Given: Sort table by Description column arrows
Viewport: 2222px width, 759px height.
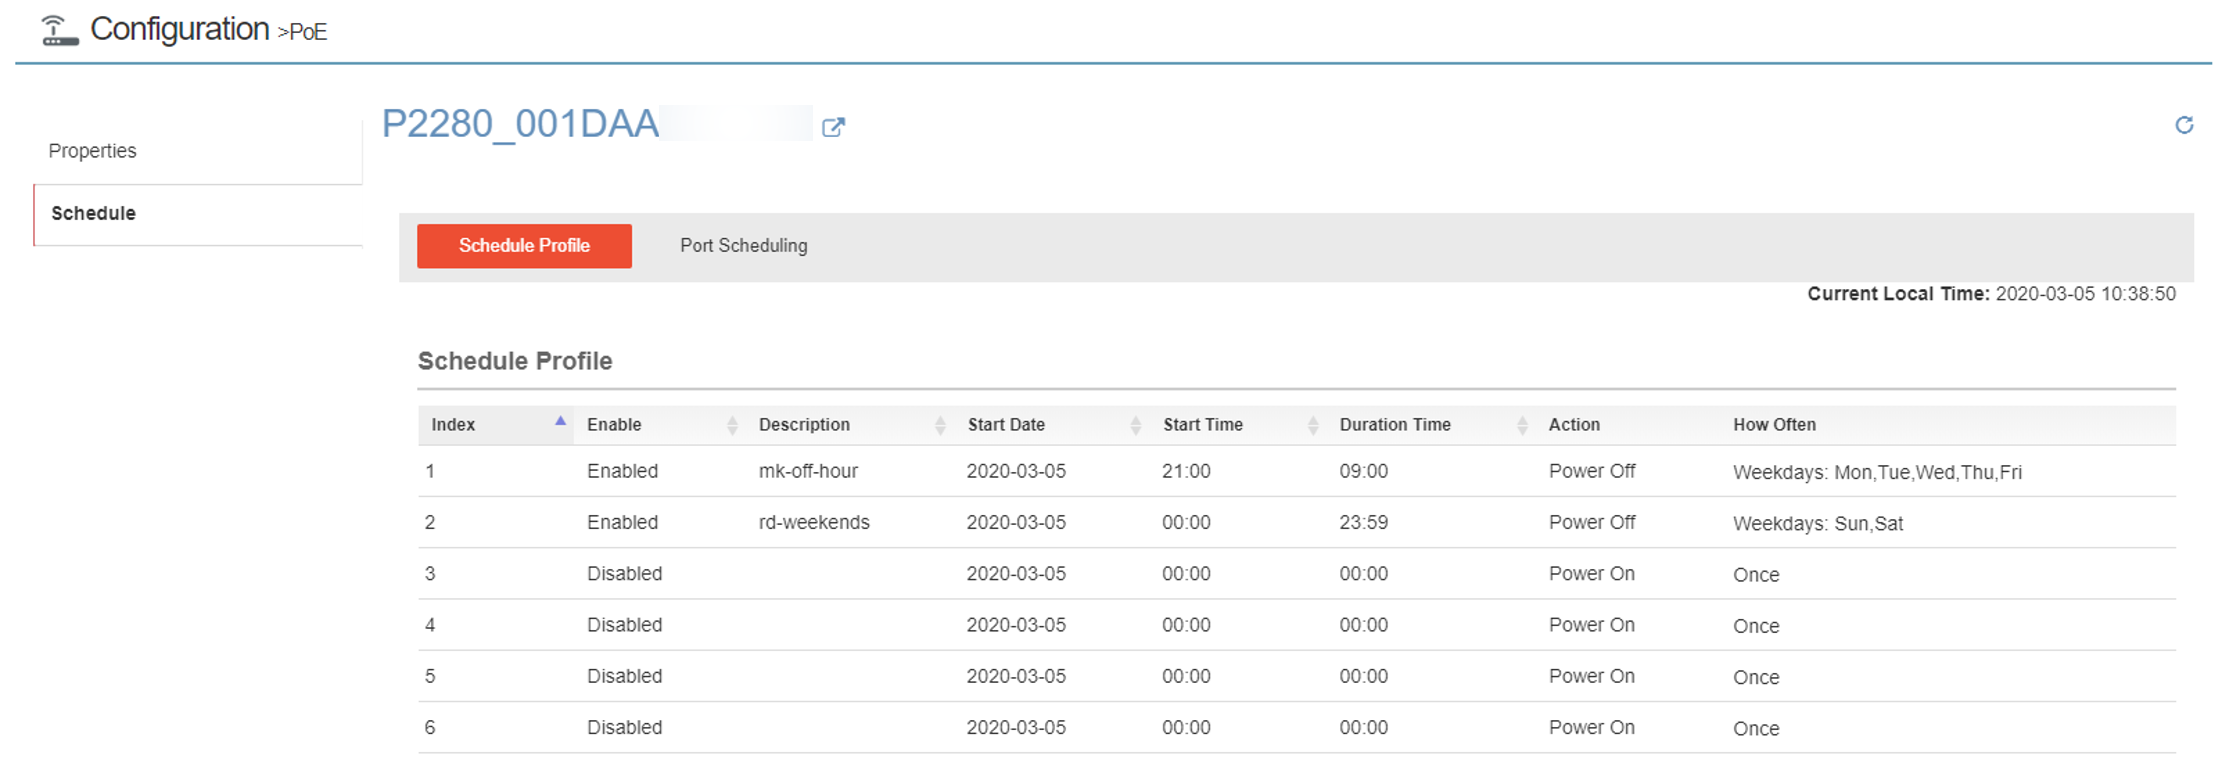Looking at the screenshot, I should (940, 425).
